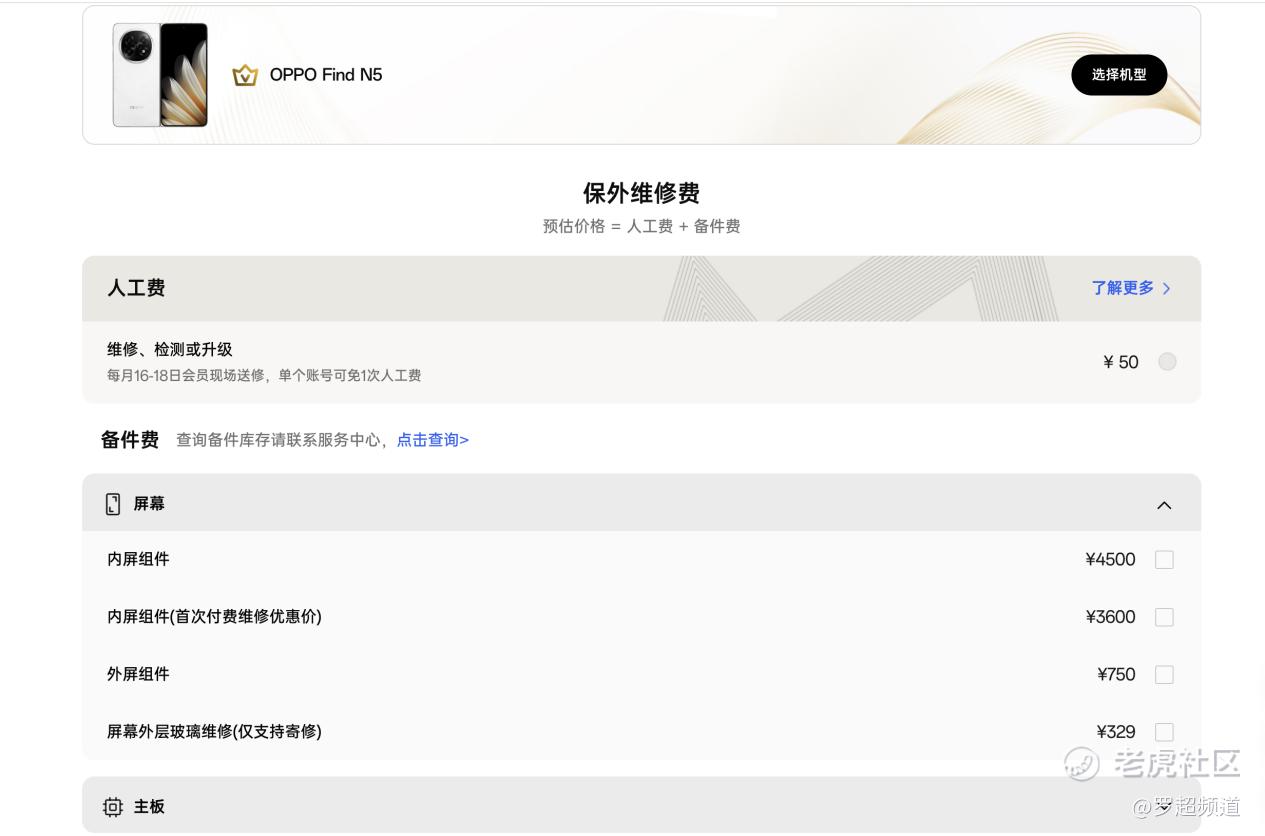The height and width of the screenshot is (836, 1265).
Task: Click the phone screen icon beside 屏幕
Action: click(113, 504)
